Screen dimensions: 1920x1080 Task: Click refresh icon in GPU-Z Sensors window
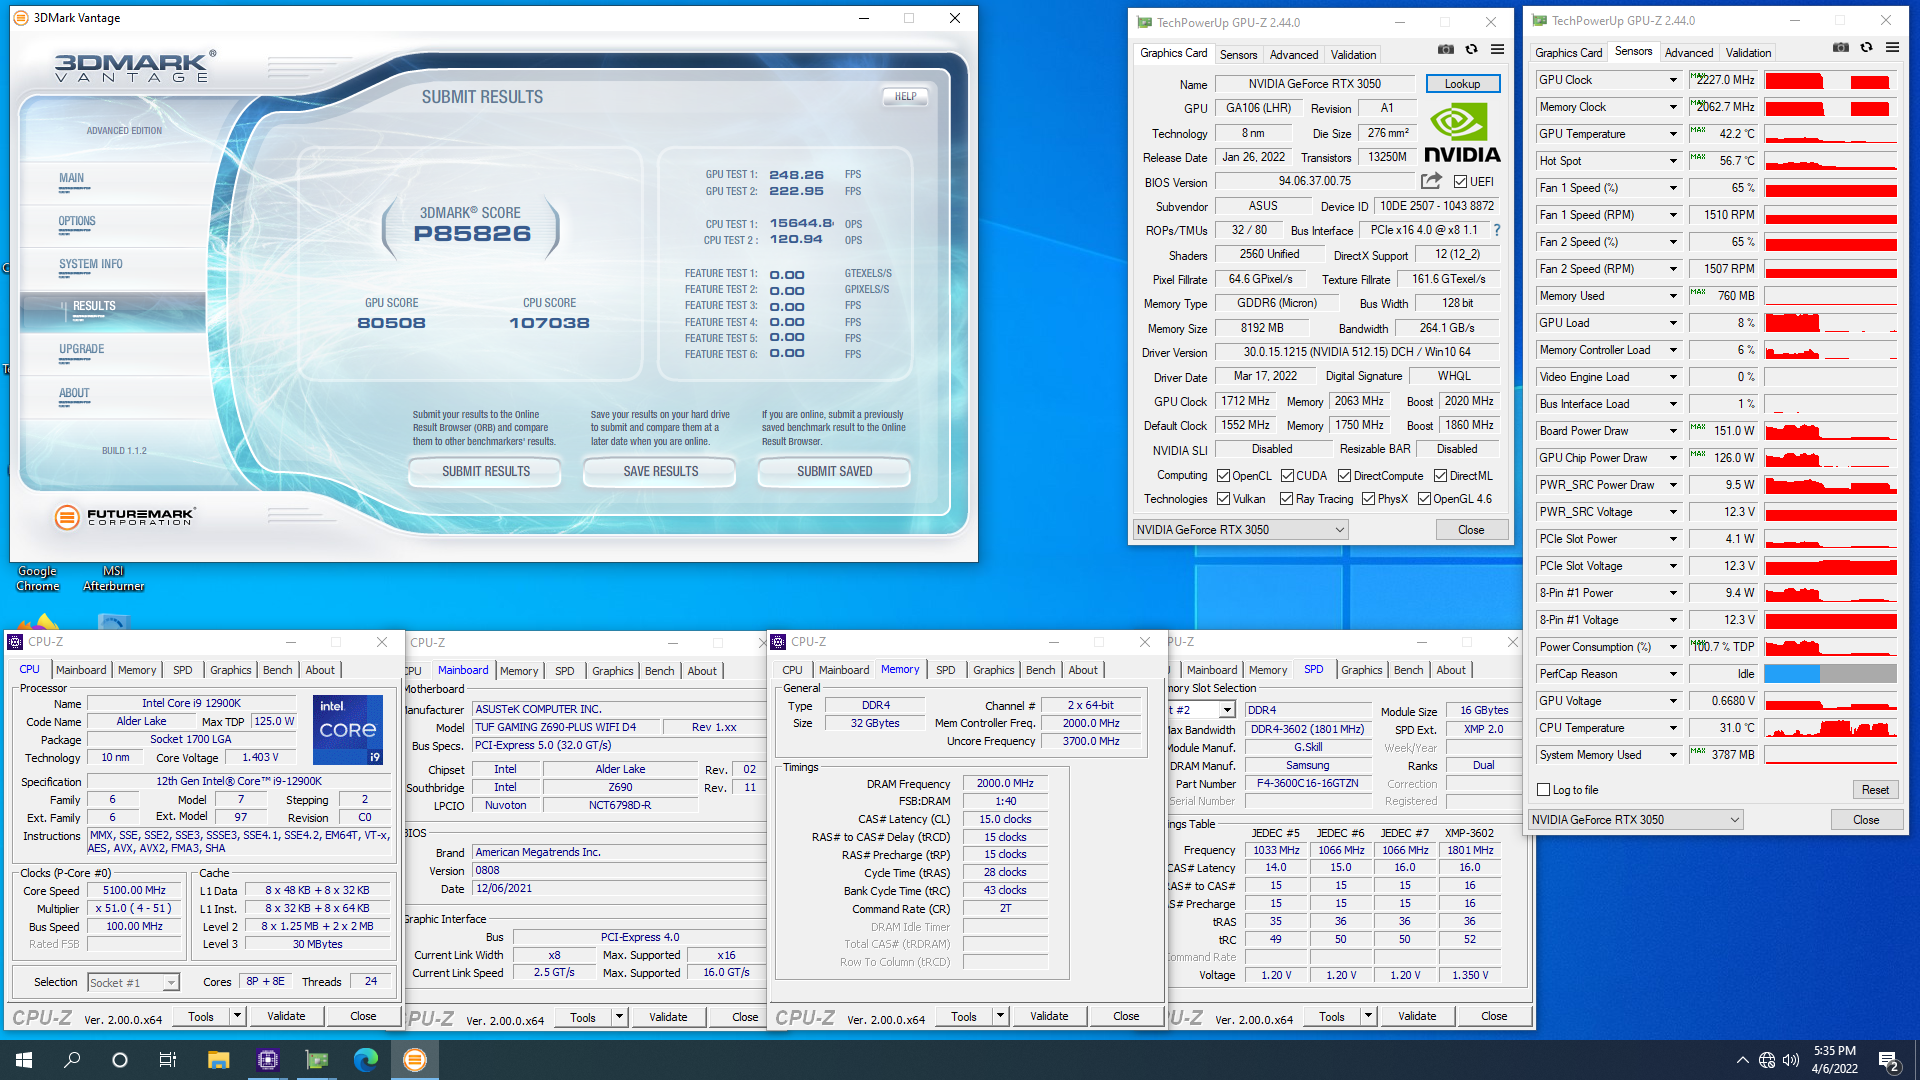pos(1866,47)
